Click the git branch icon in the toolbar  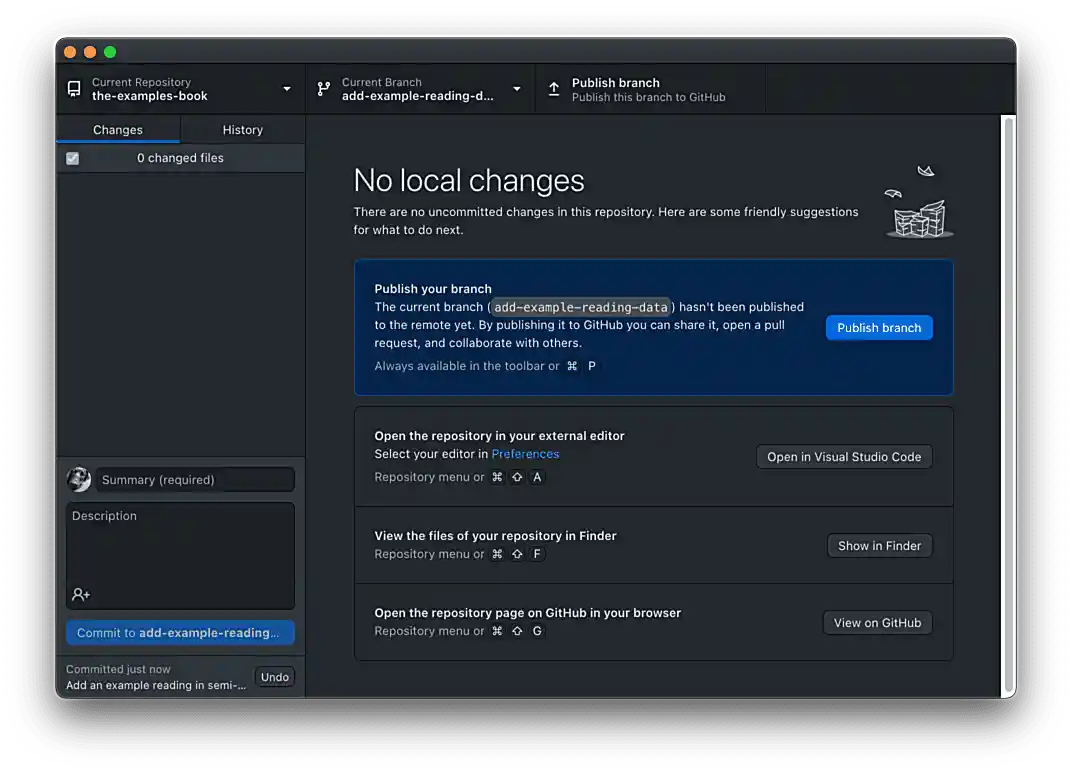coord(323,89)
